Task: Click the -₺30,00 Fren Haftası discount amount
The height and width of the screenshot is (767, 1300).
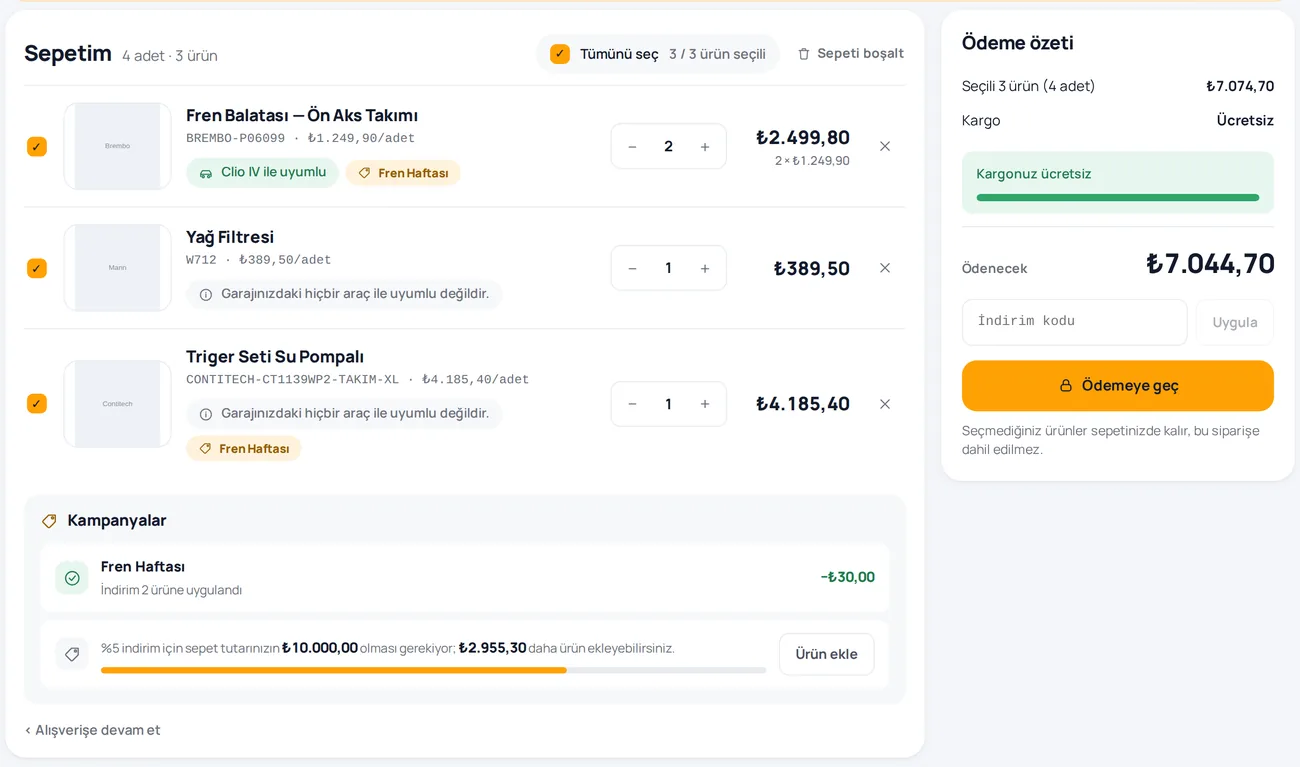Action: click(848, 577)
